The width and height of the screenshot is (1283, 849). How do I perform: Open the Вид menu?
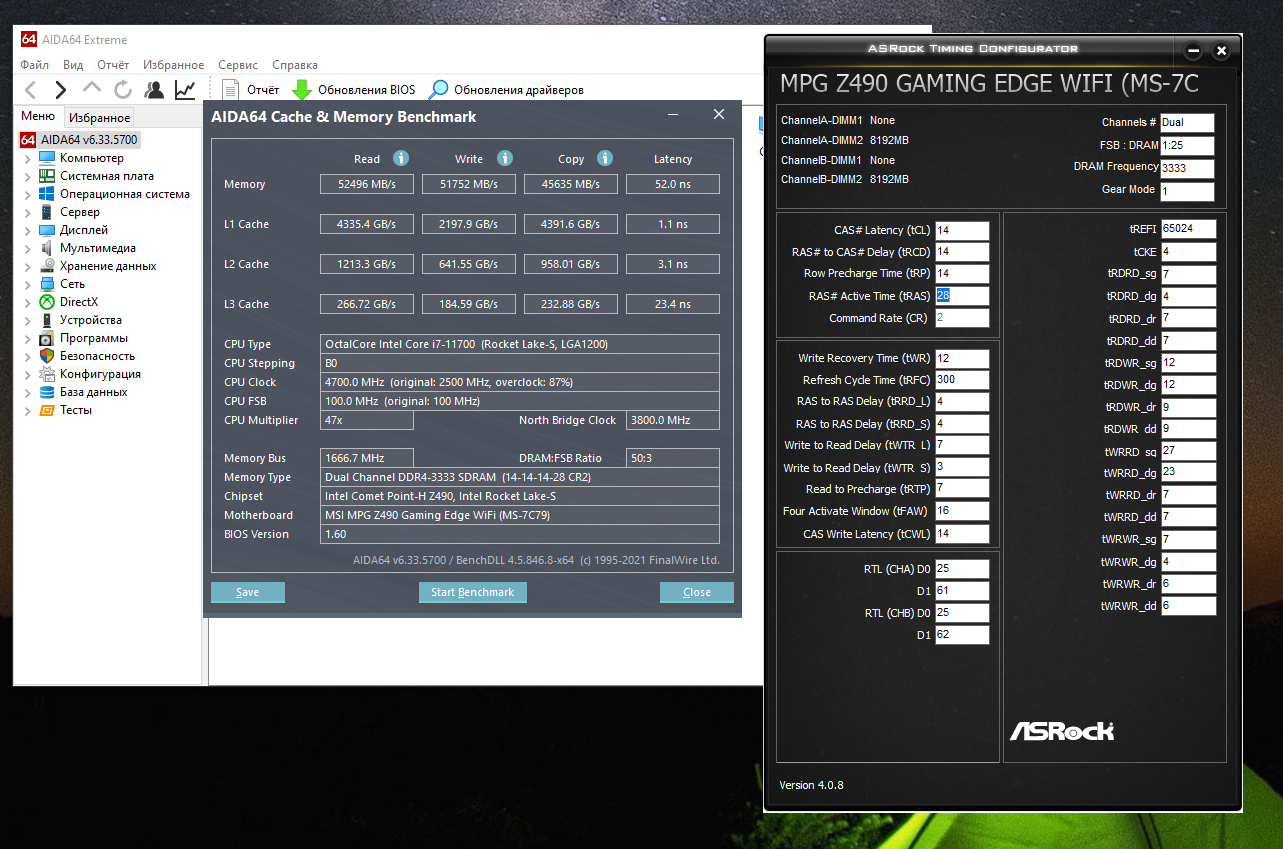click(x=73, y=65)
